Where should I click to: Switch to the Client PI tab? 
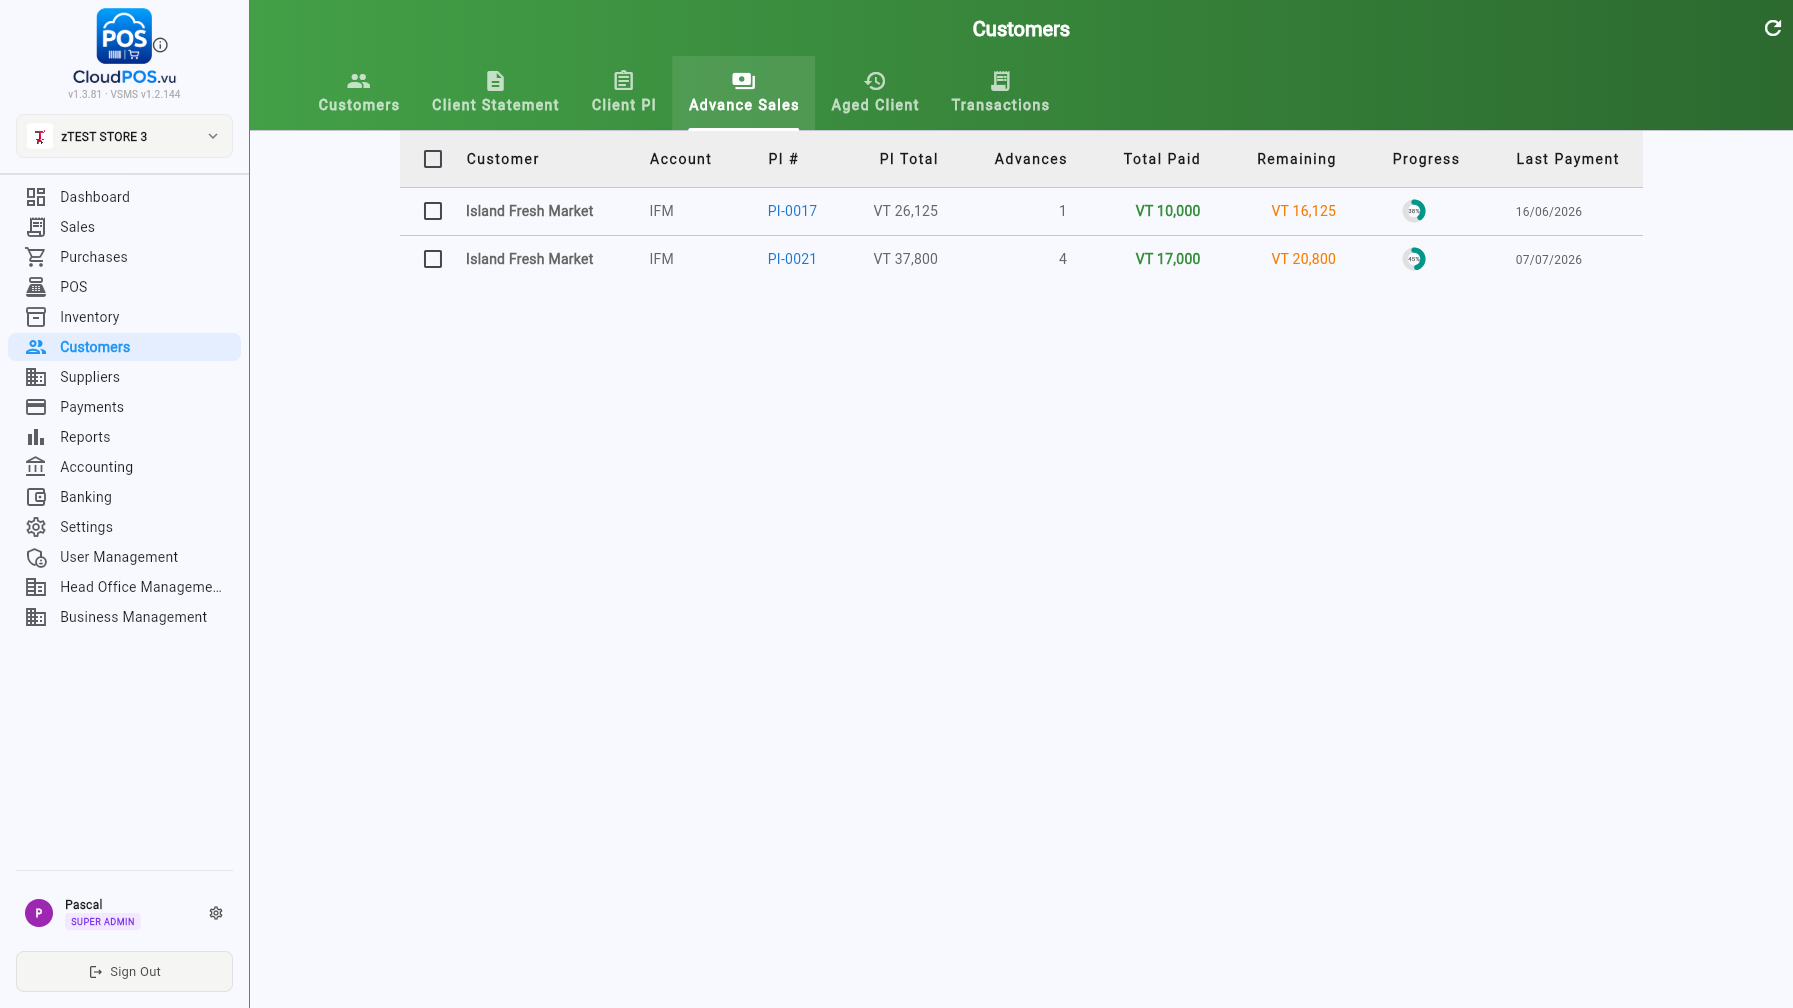pos(624,93)
